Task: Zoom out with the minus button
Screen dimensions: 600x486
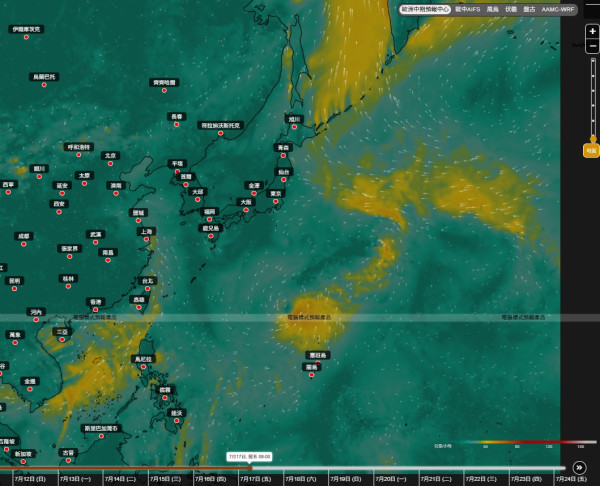Action: (x=592, y=46)
